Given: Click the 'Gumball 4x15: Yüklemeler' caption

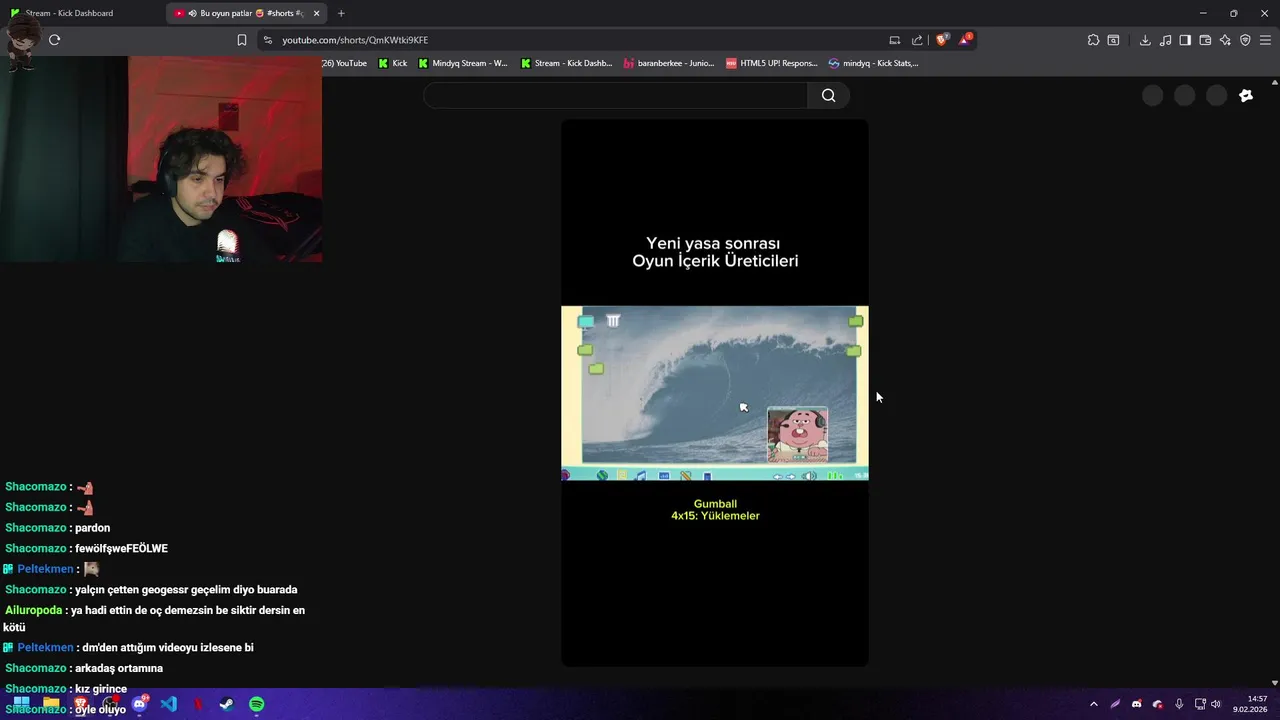Looking at the screenshot, I should (715, 510).
